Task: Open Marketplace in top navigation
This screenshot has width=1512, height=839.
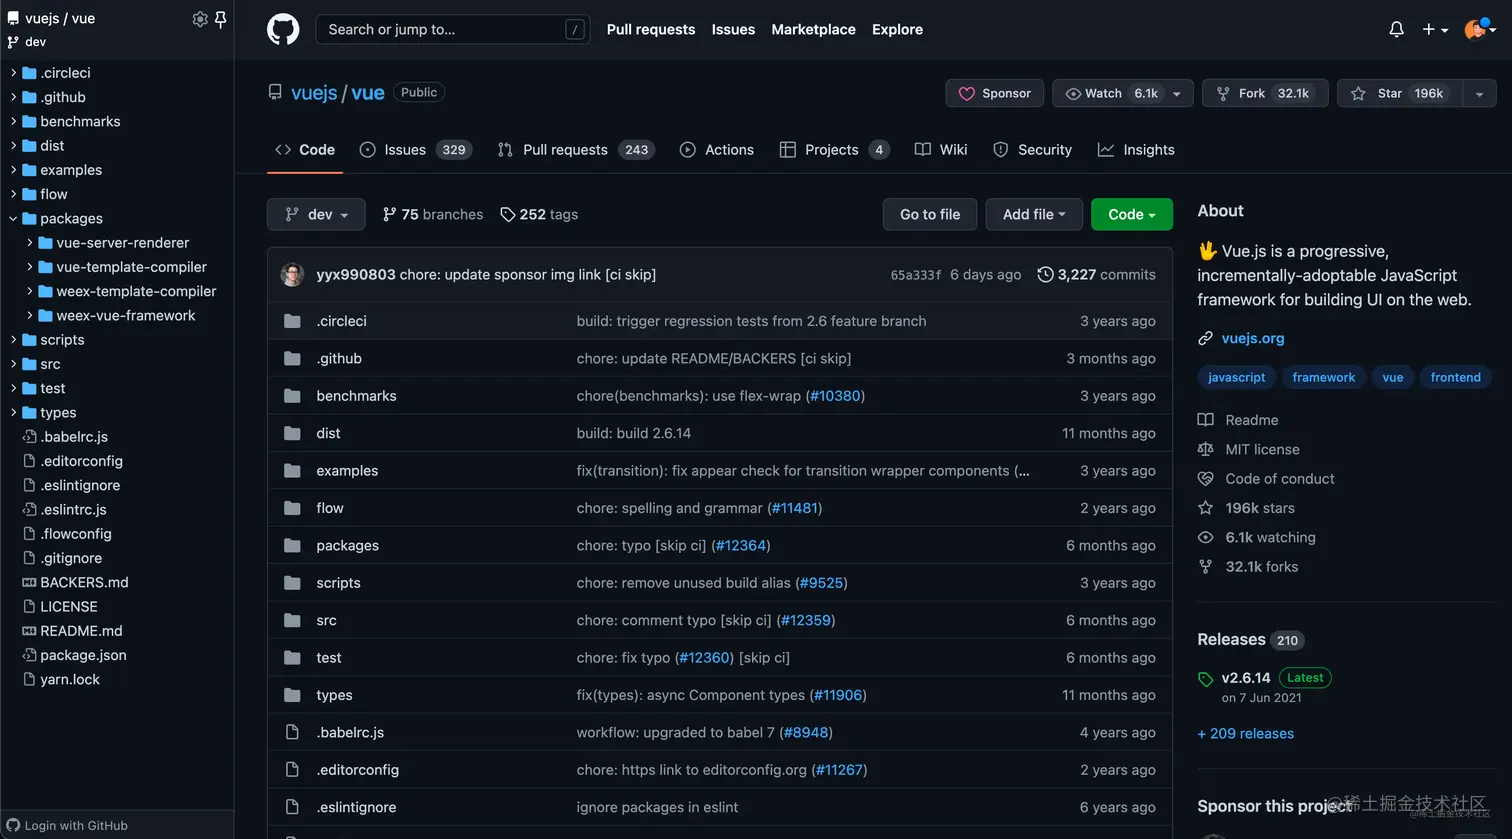Action: (x=813, y=29)
